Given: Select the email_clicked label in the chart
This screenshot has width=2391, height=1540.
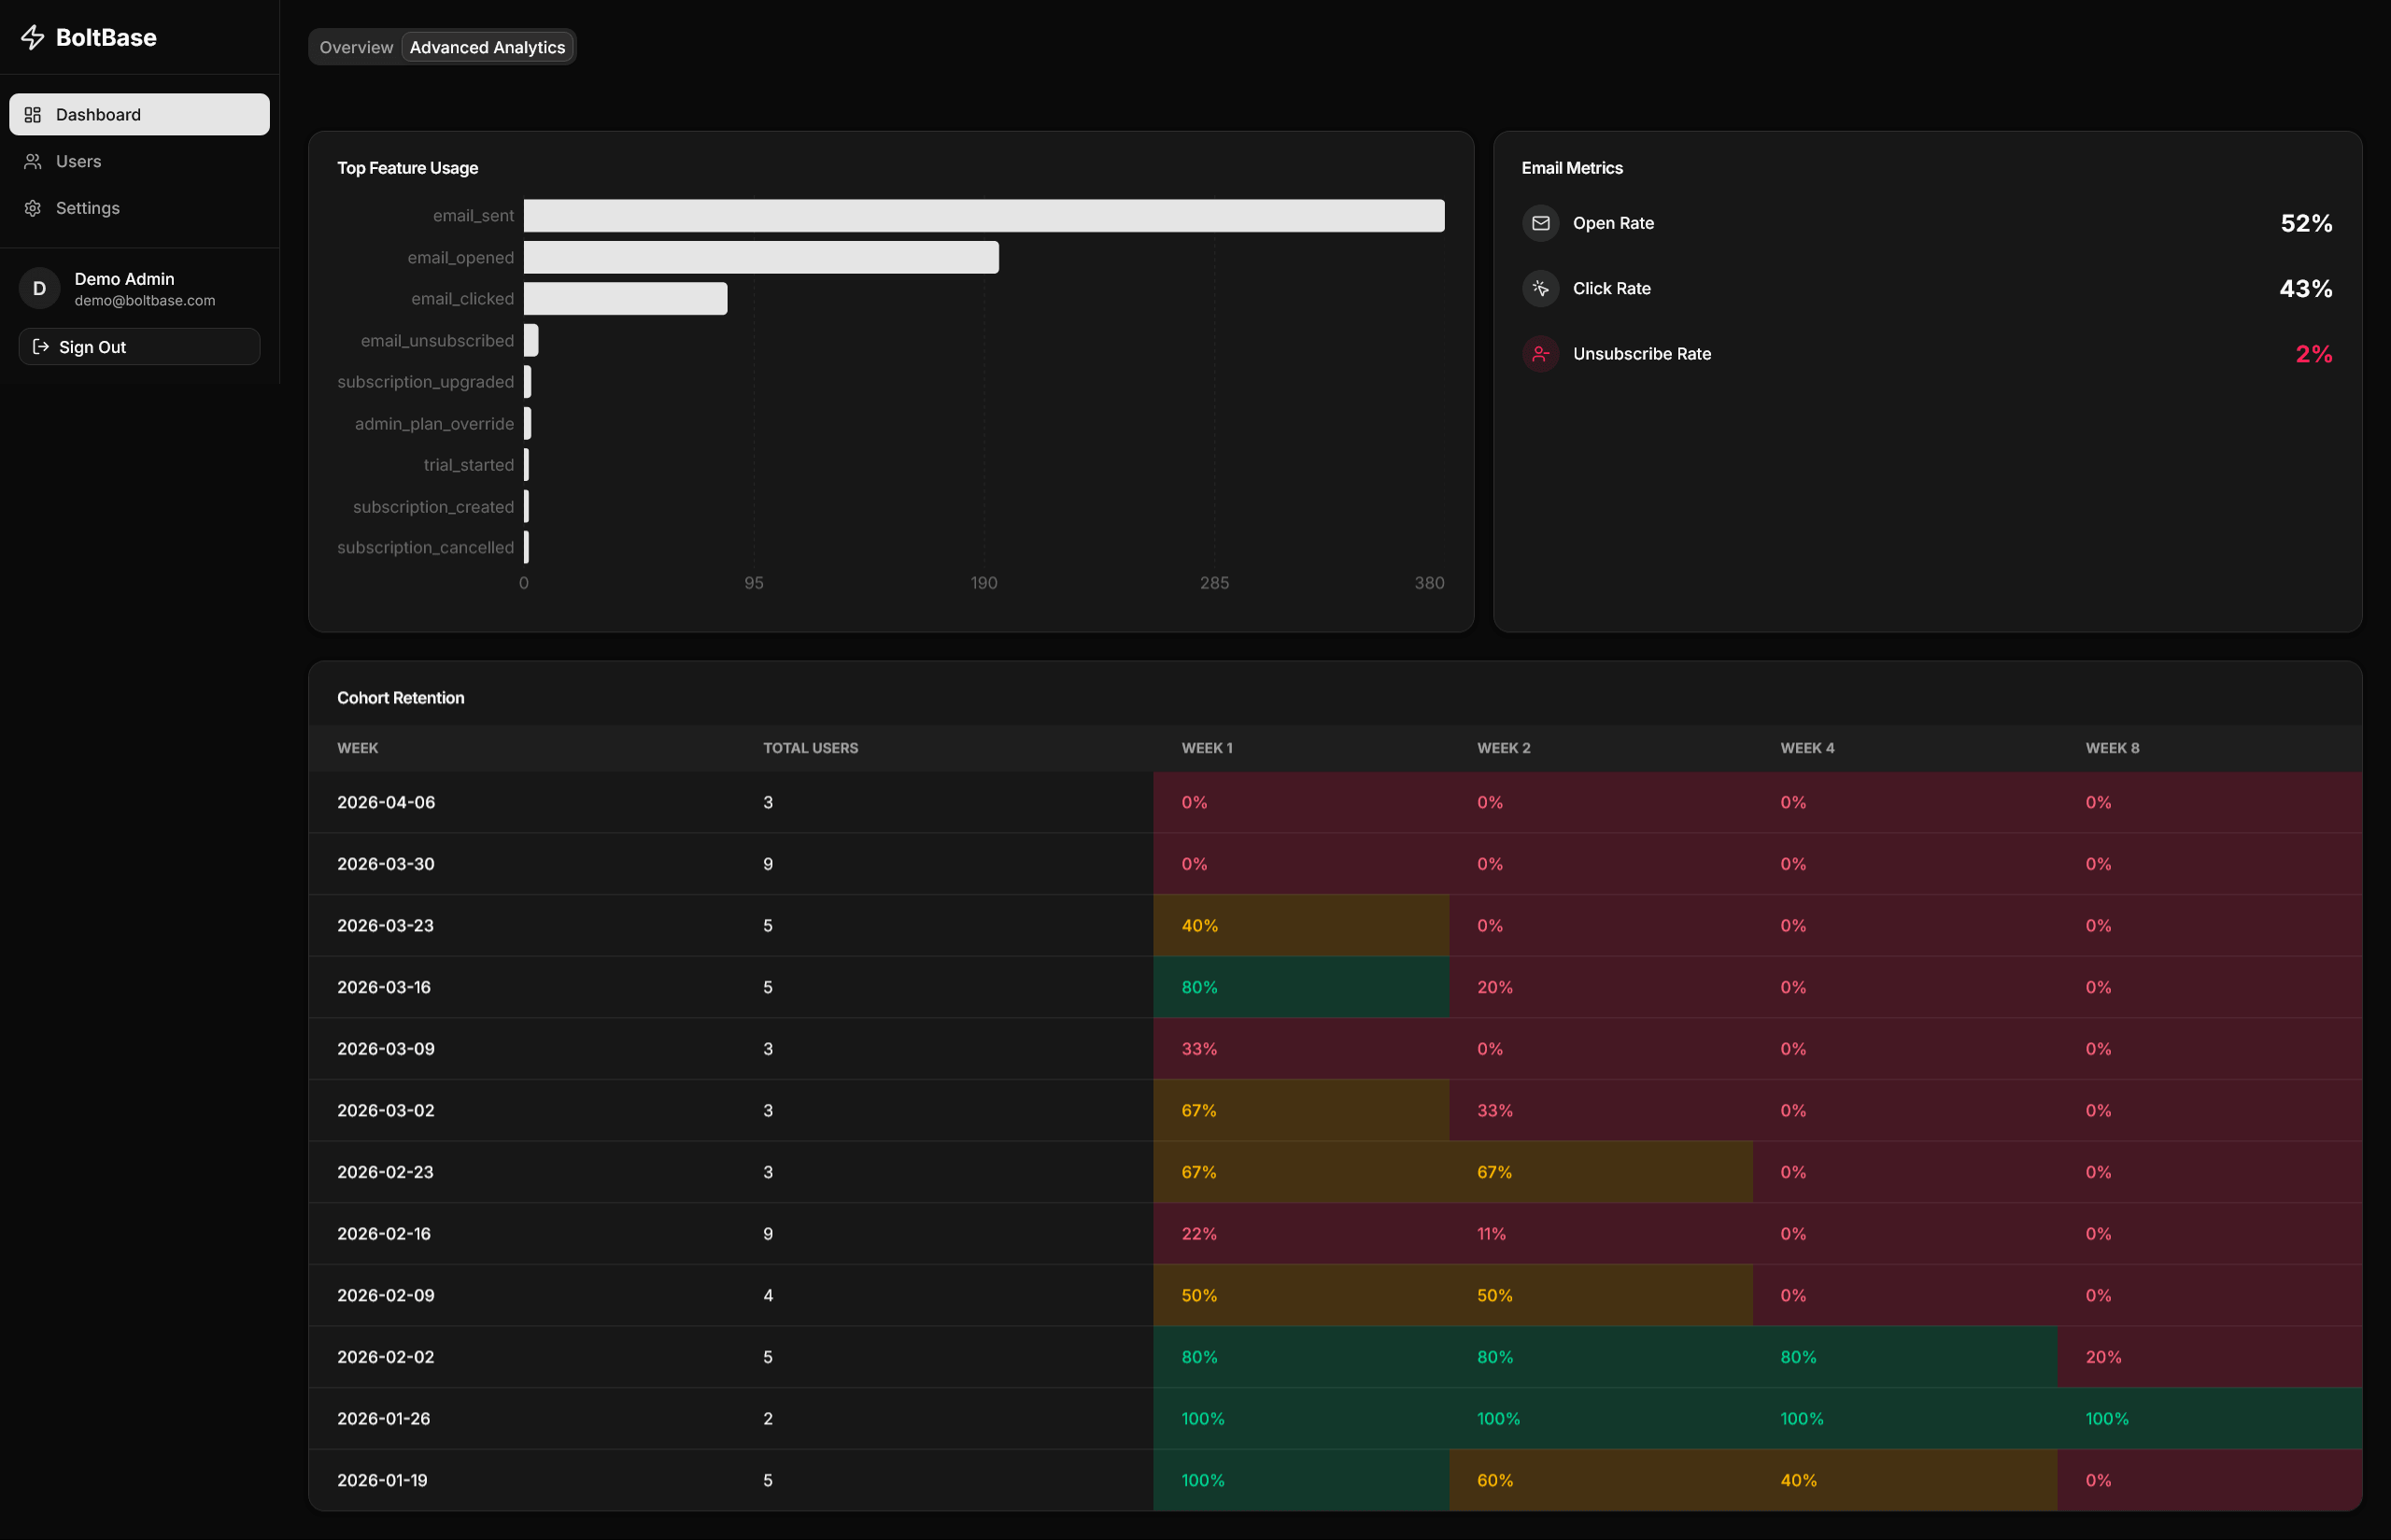Looking at the screenshot, I should 462,298.
